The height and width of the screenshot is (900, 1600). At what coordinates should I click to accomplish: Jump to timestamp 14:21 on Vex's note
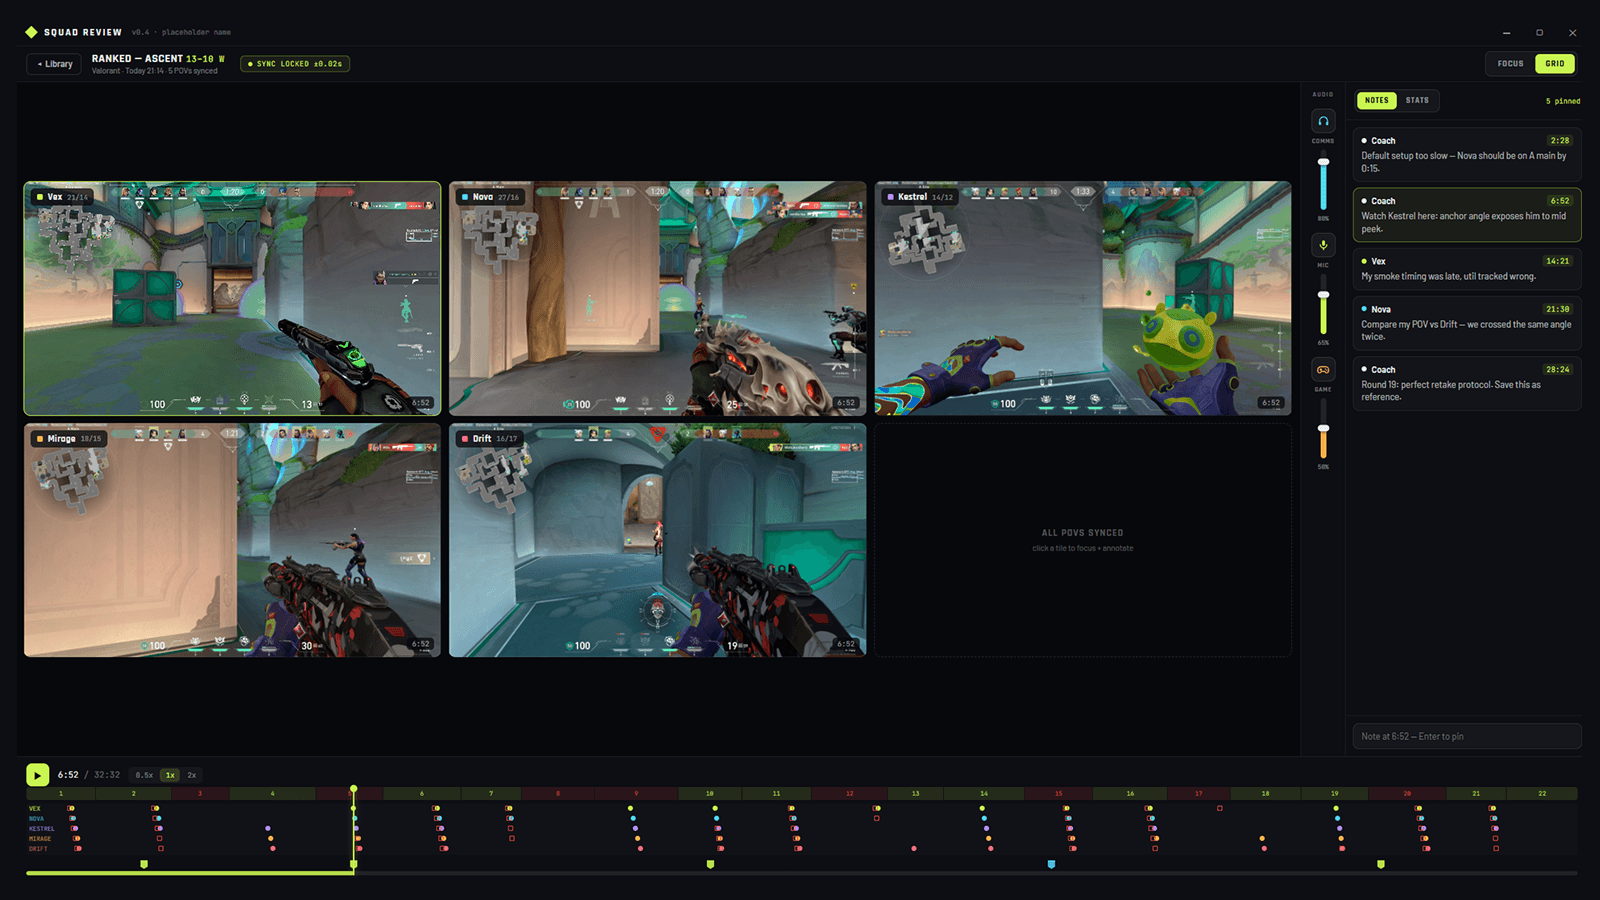click(x=1557, y=261)
